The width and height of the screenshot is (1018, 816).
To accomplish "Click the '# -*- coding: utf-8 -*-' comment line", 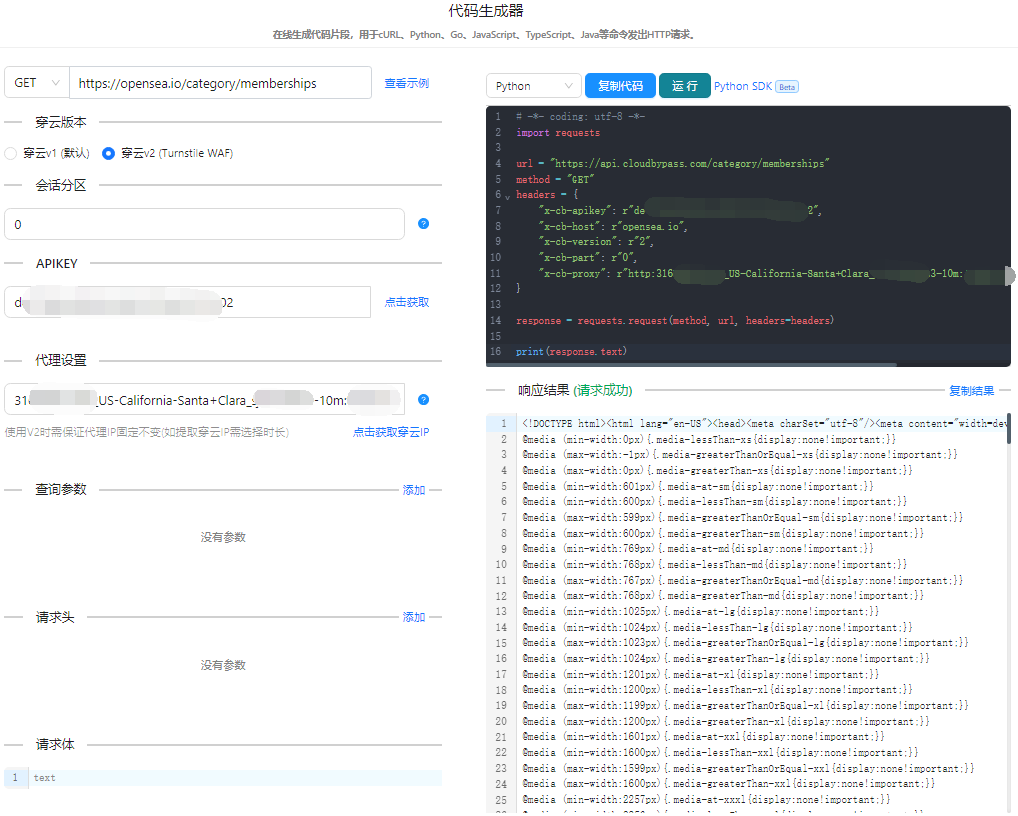I will 580,117.
